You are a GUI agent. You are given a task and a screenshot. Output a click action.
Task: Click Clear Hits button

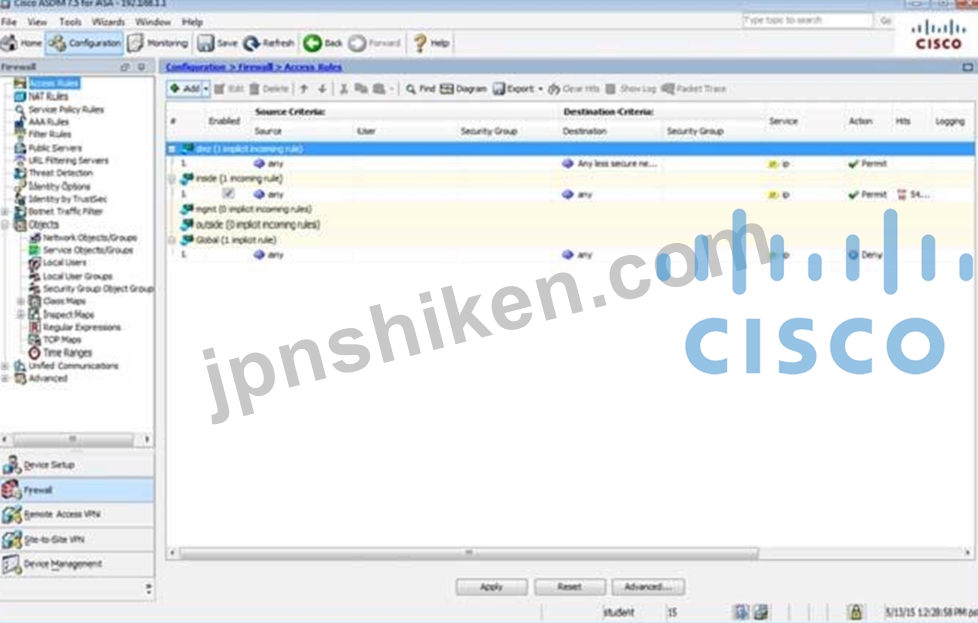pos(574,89)
